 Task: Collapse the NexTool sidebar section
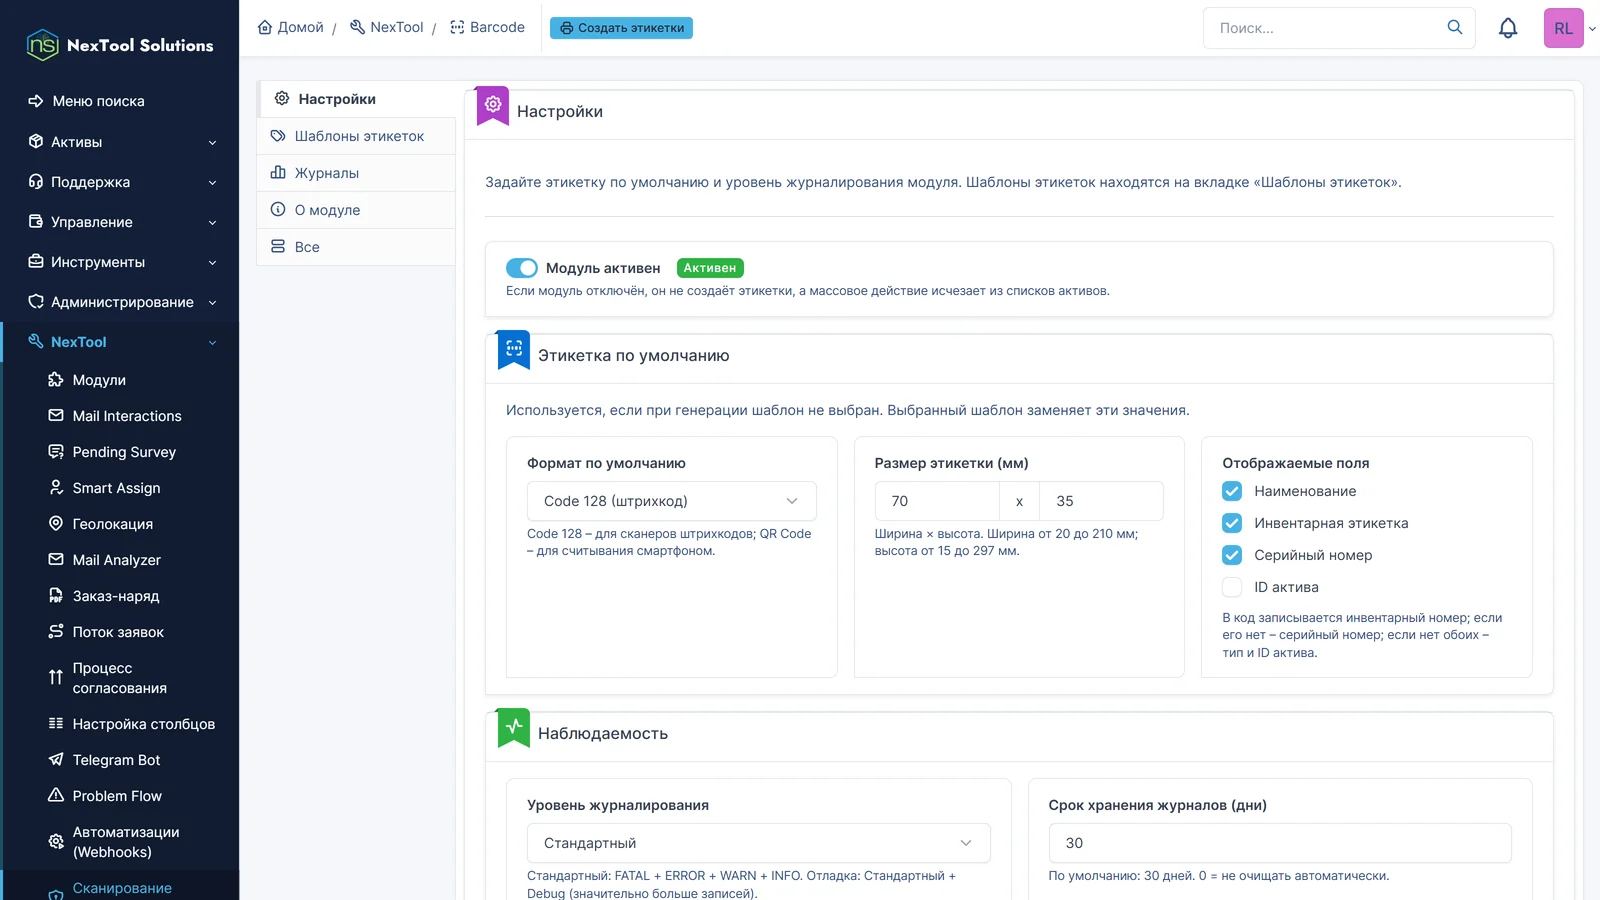pos(120,342)
